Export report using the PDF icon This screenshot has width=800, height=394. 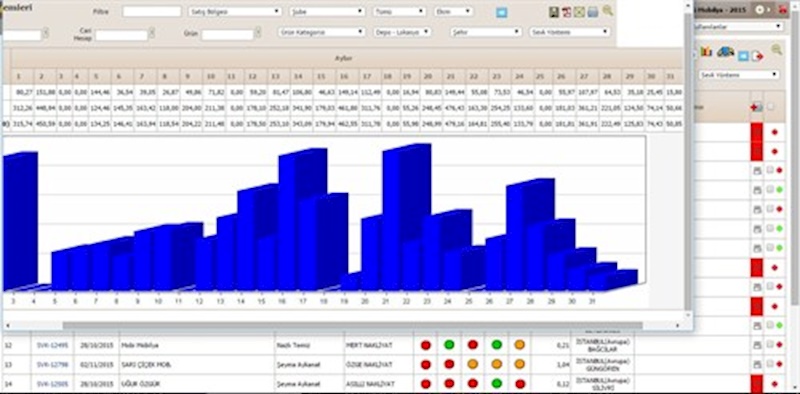pos(566,12)
